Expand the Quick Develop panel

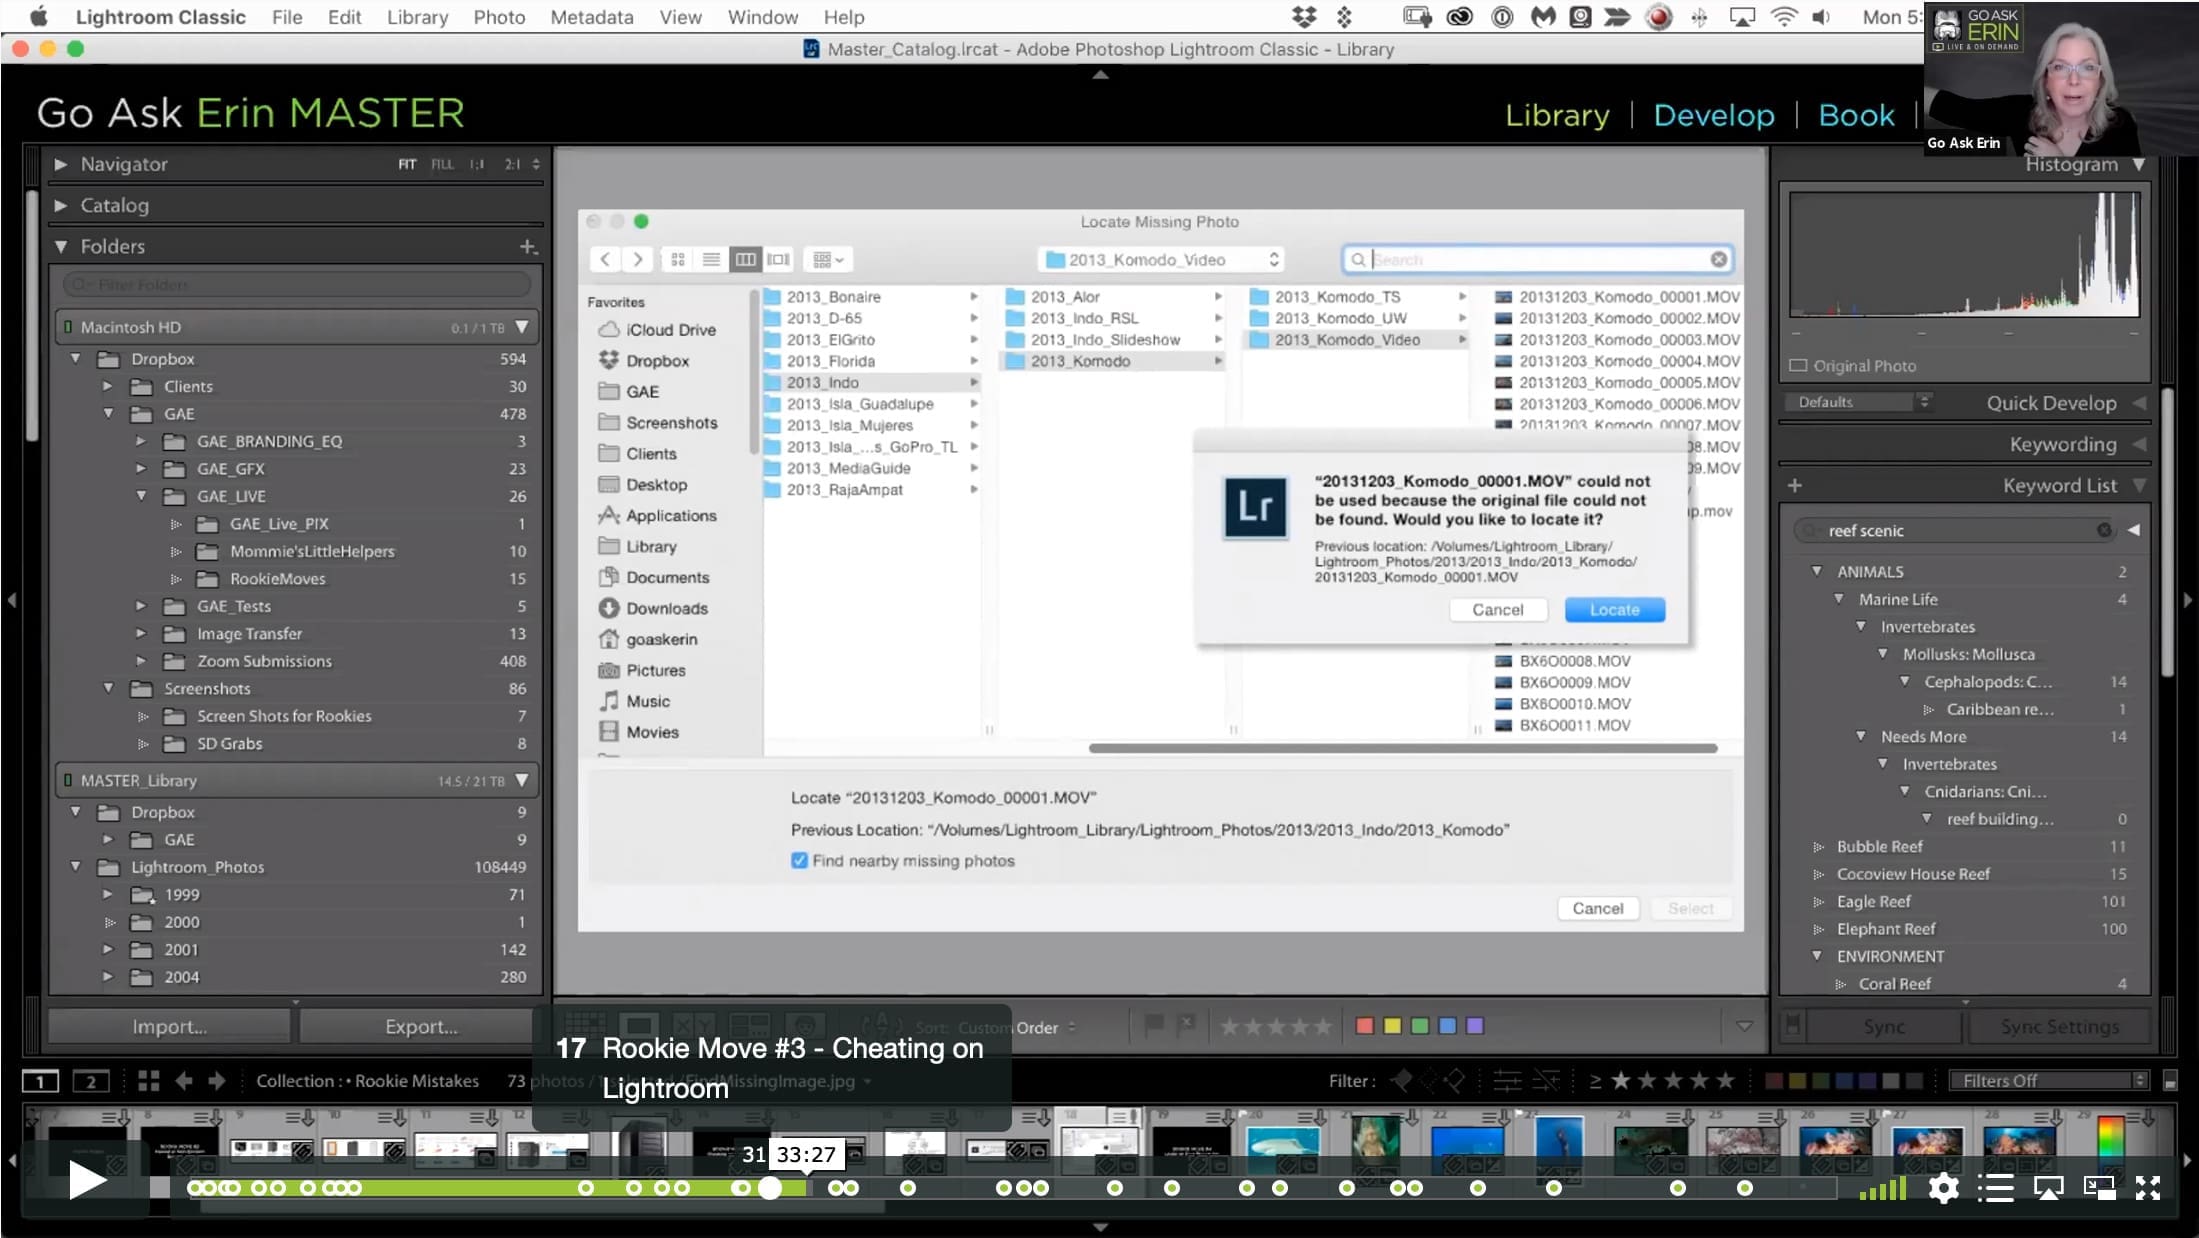pyautogui.click(x=2139, y=403)
